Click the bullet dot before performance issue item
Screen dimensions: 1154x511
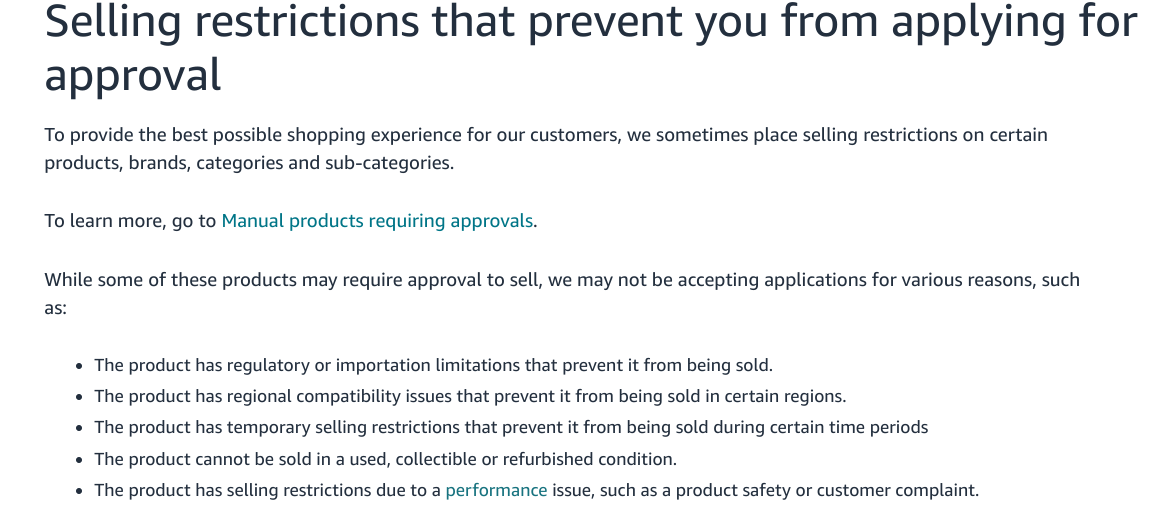pos(79,491)
